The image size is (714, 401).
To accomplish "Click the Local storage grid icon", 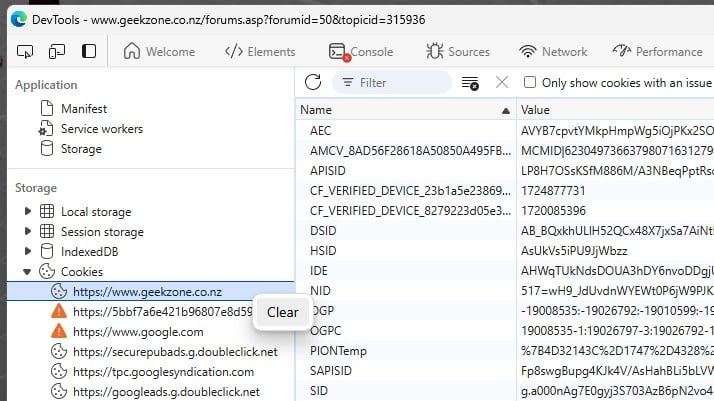I will (47, 211).
